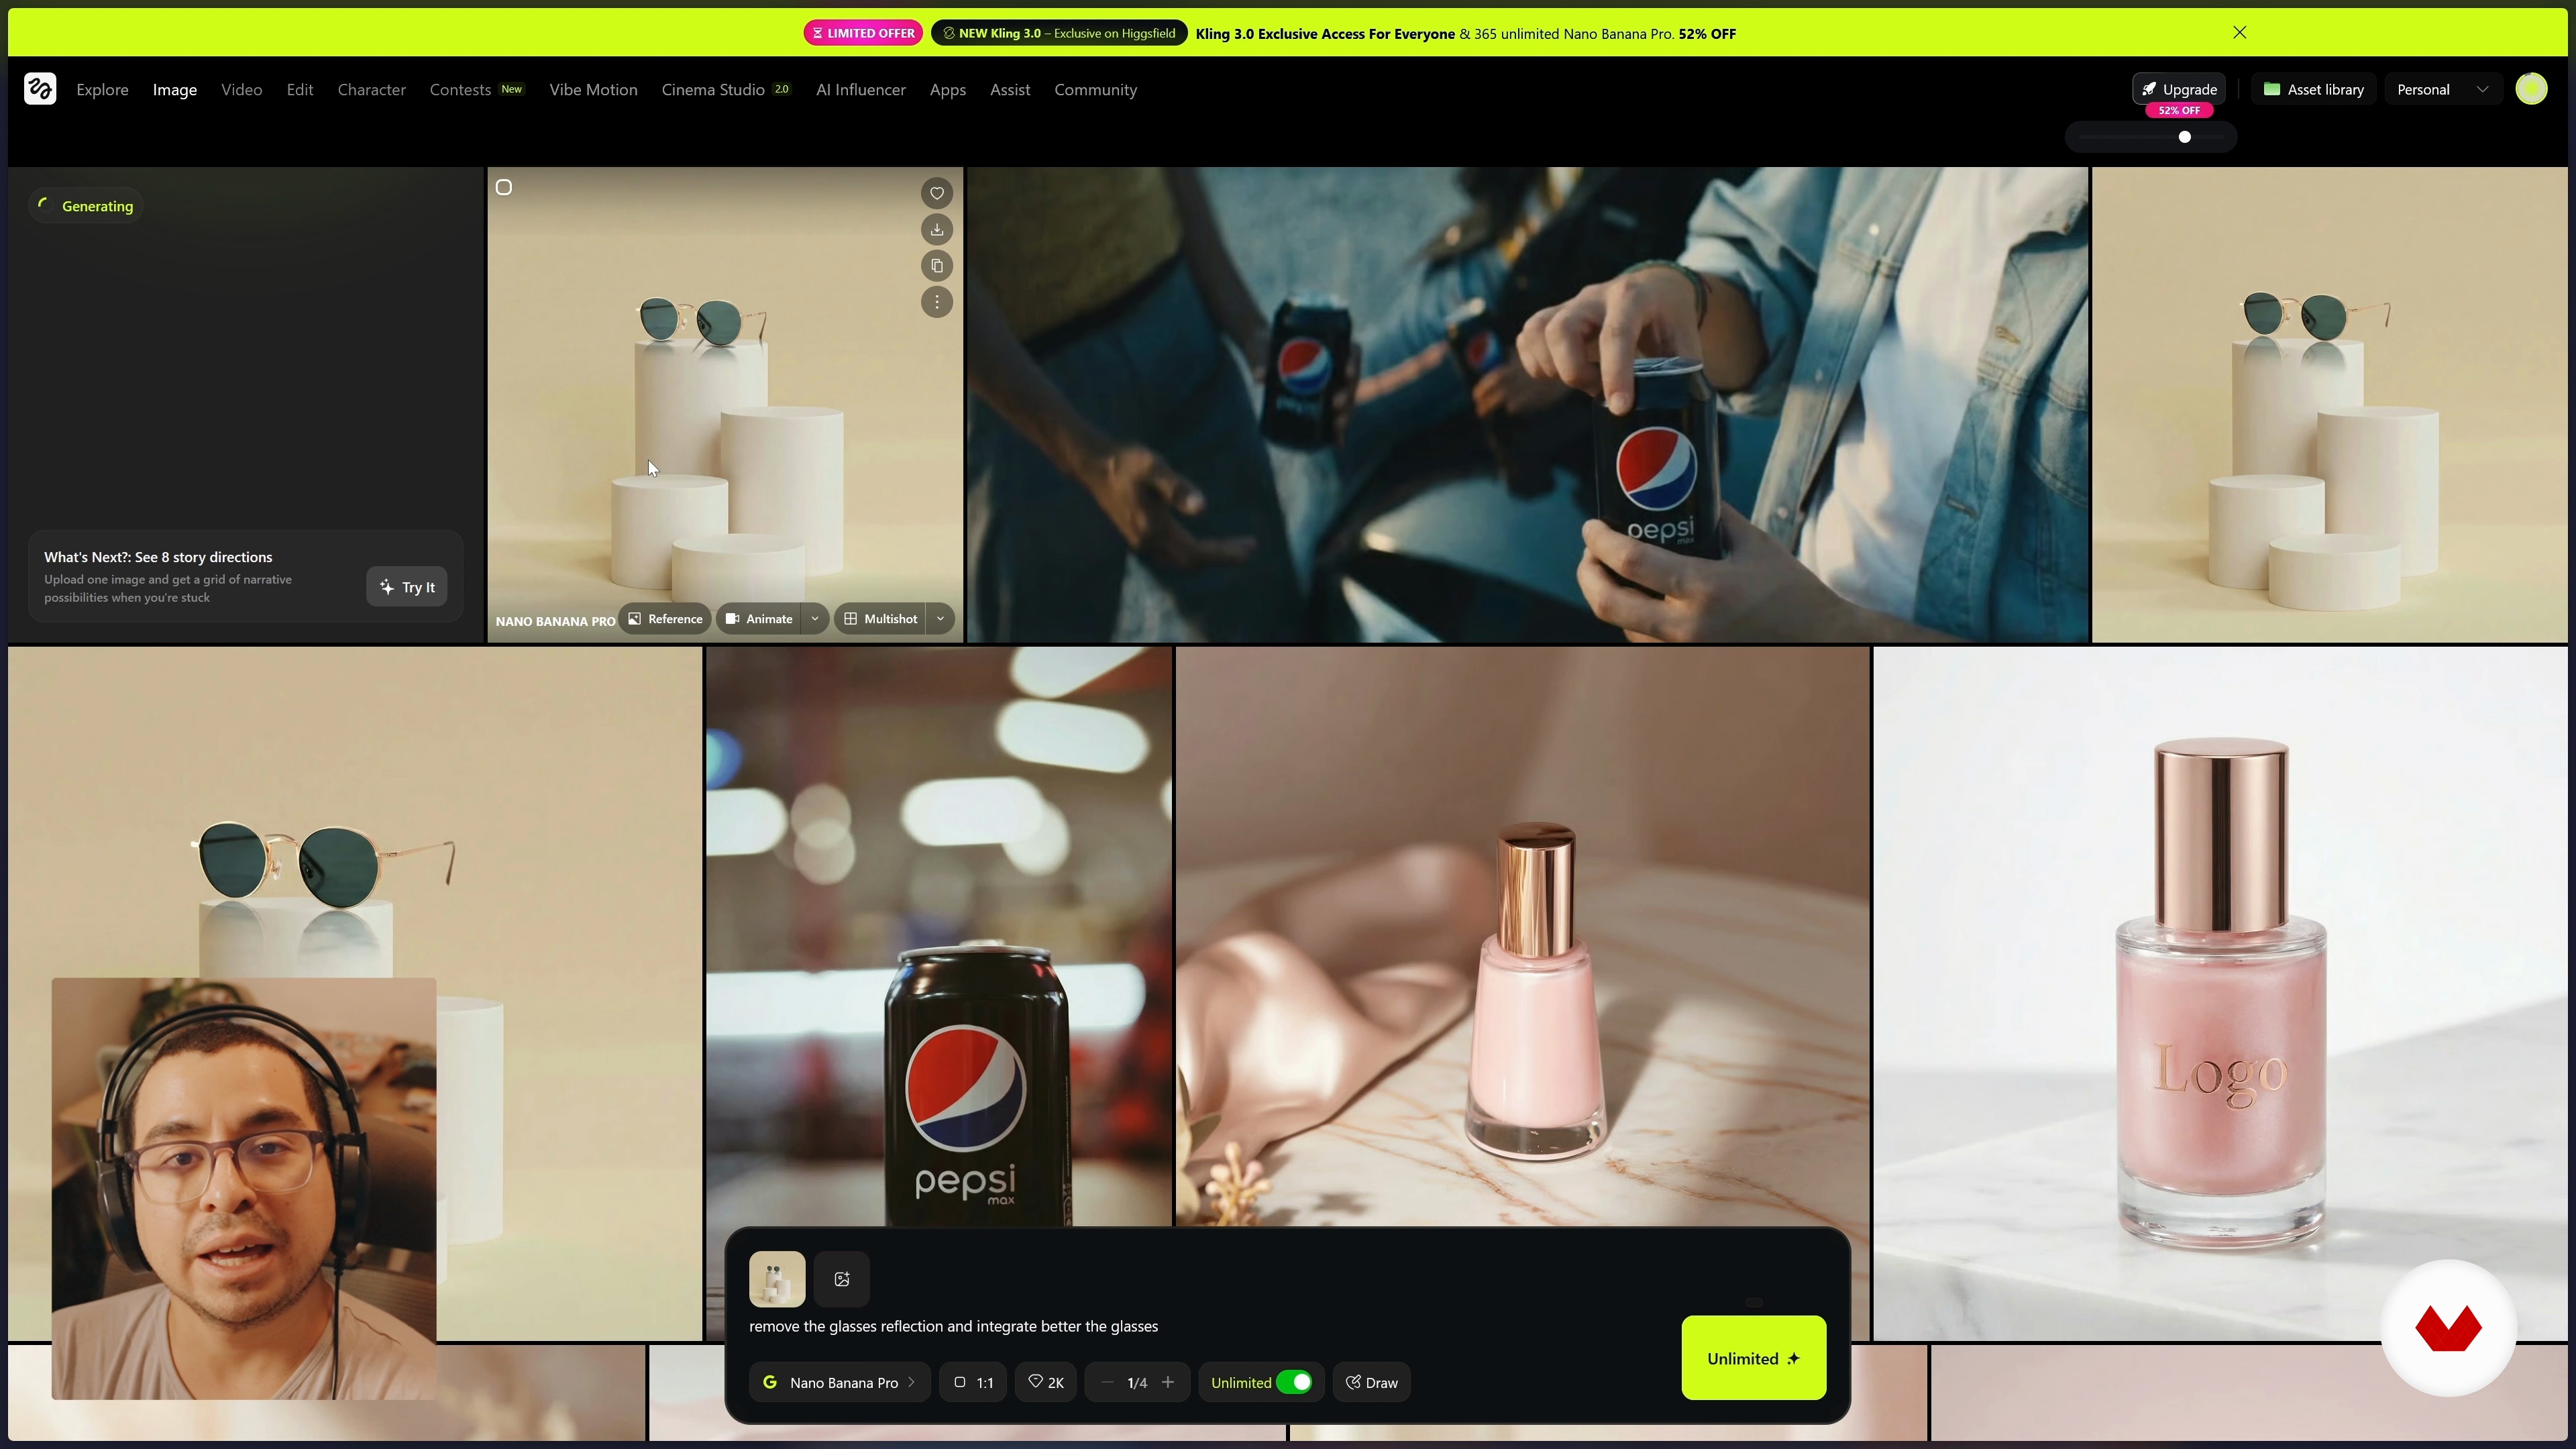This screenshot has width=2576, height=1449.
Task: Expand the Multishot dropdown arrow
Action: (x=940, y=619)
